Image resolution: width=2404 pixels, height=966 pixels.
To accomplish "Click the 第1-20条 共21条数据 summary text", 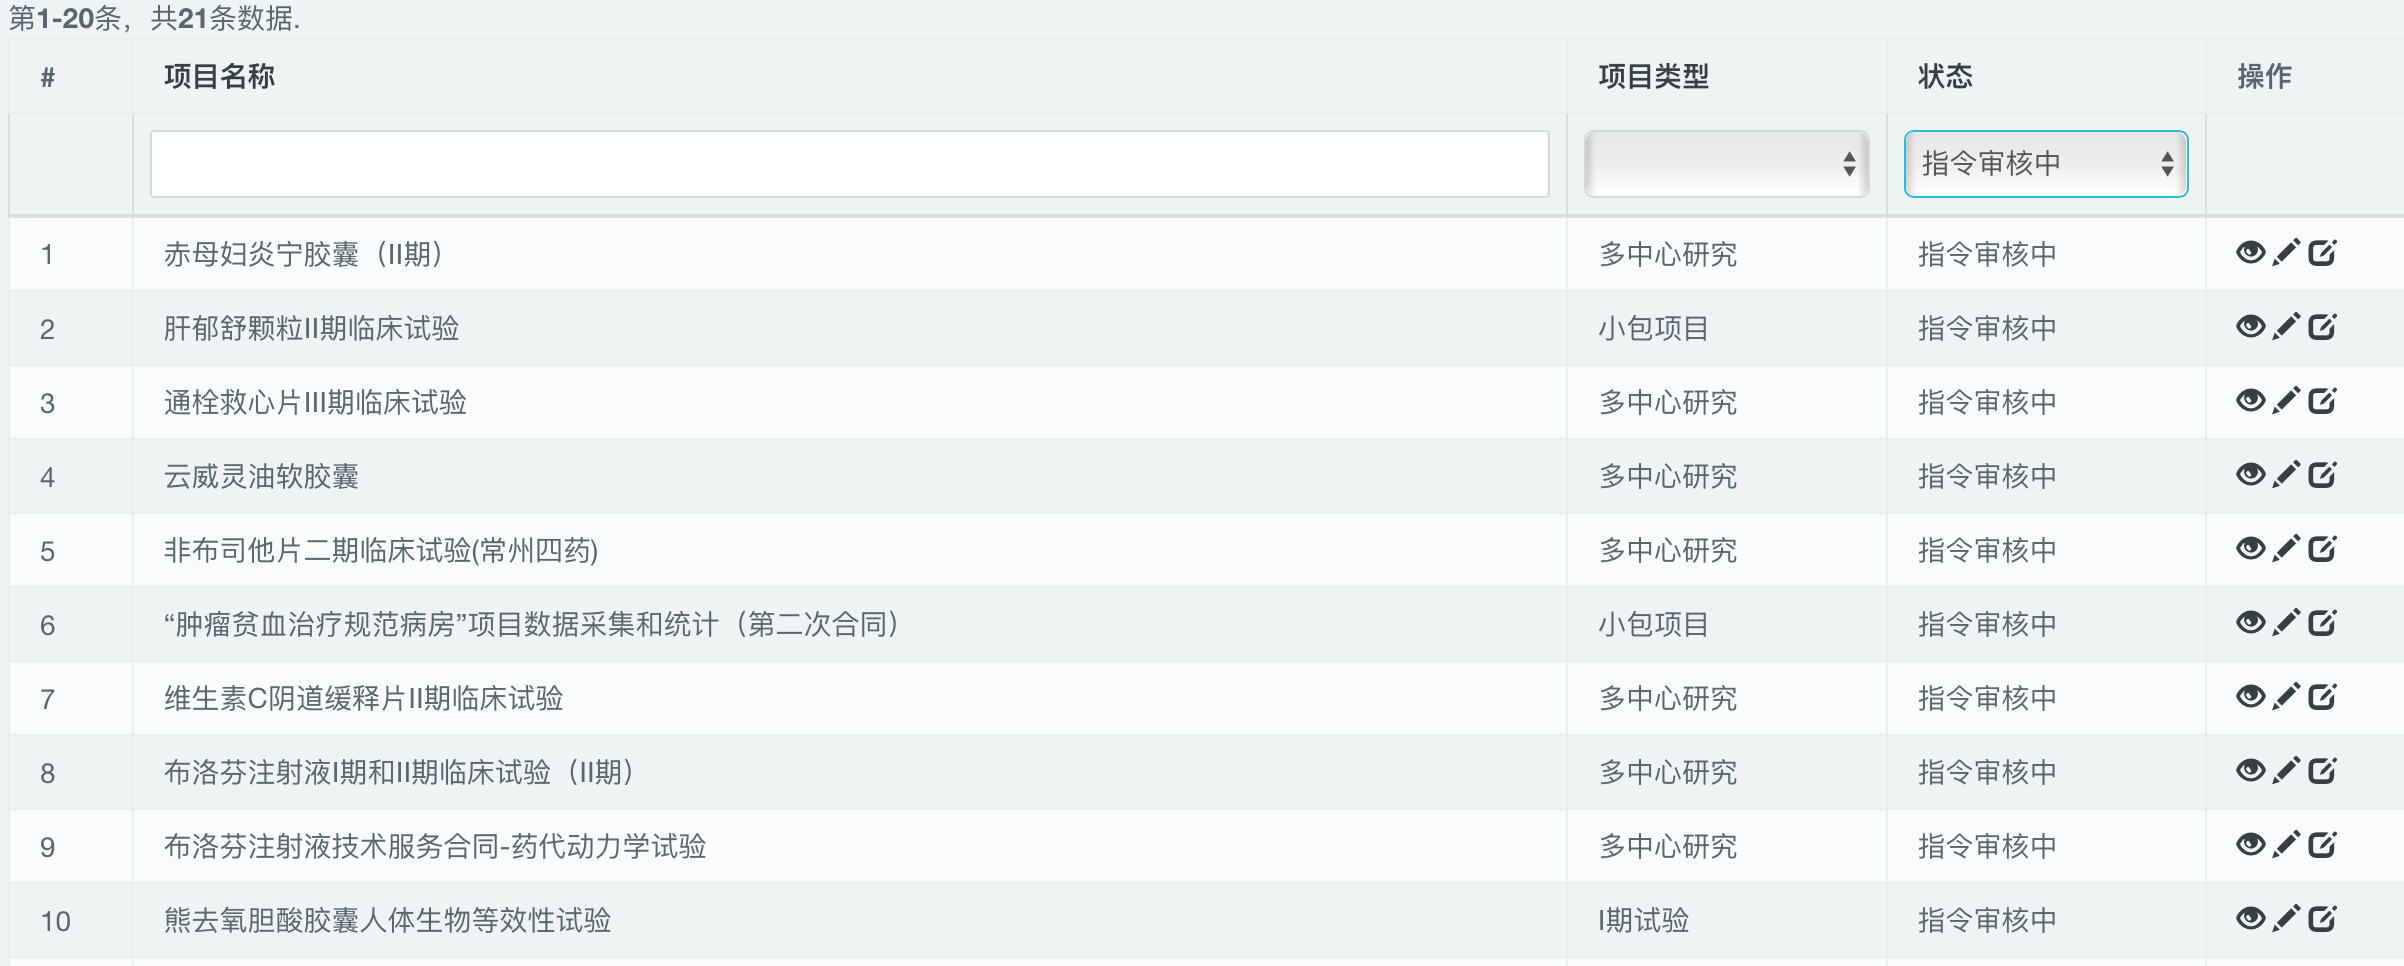I will pos(154,18).
